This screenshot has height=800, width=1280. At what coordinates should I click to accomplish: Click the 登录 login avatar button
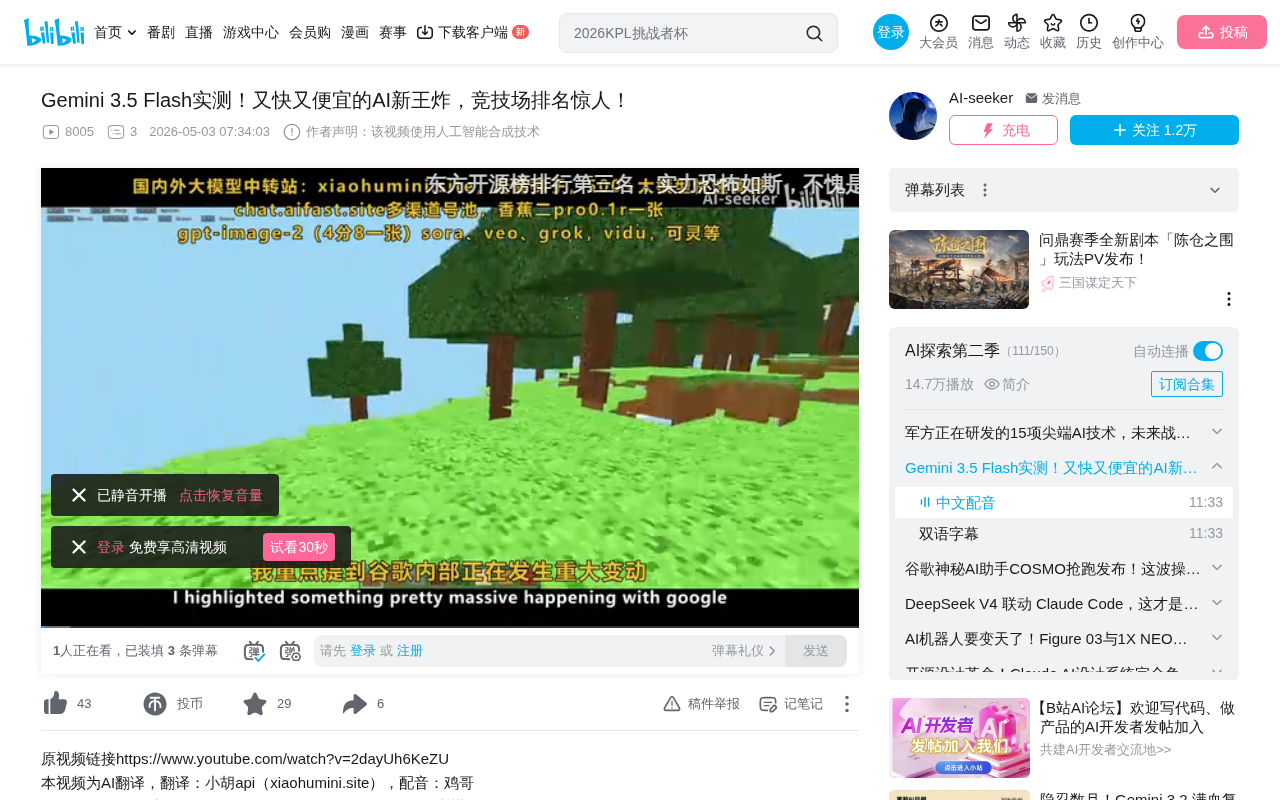tap(891, 32)
